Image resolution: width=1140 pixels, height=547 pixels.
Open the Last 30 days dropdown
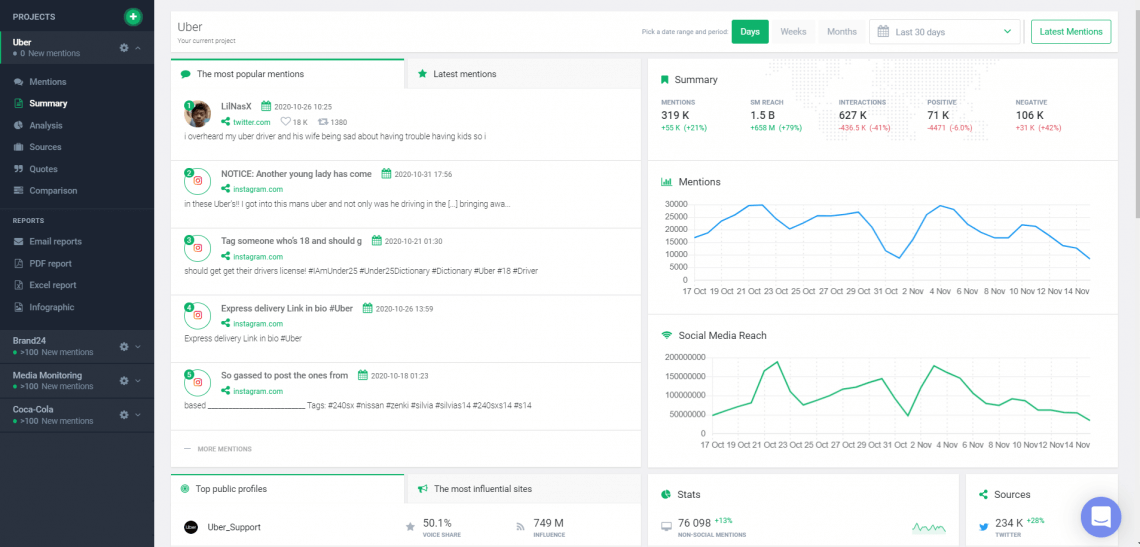click(x=945, y=32)
